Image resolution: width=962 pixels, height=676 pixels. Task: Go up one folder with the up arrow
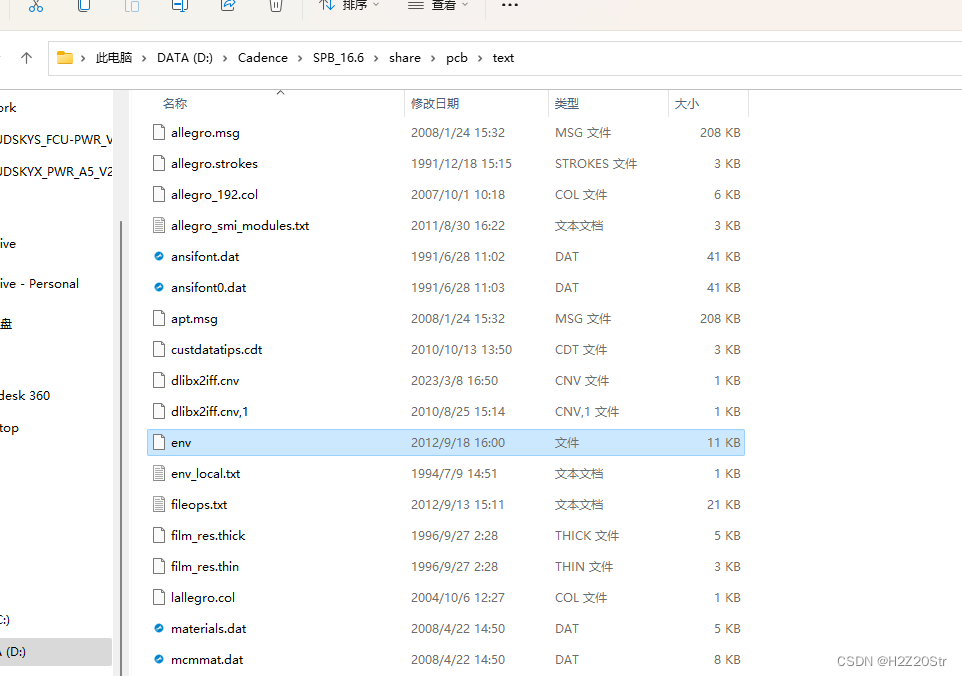[26, 58]
